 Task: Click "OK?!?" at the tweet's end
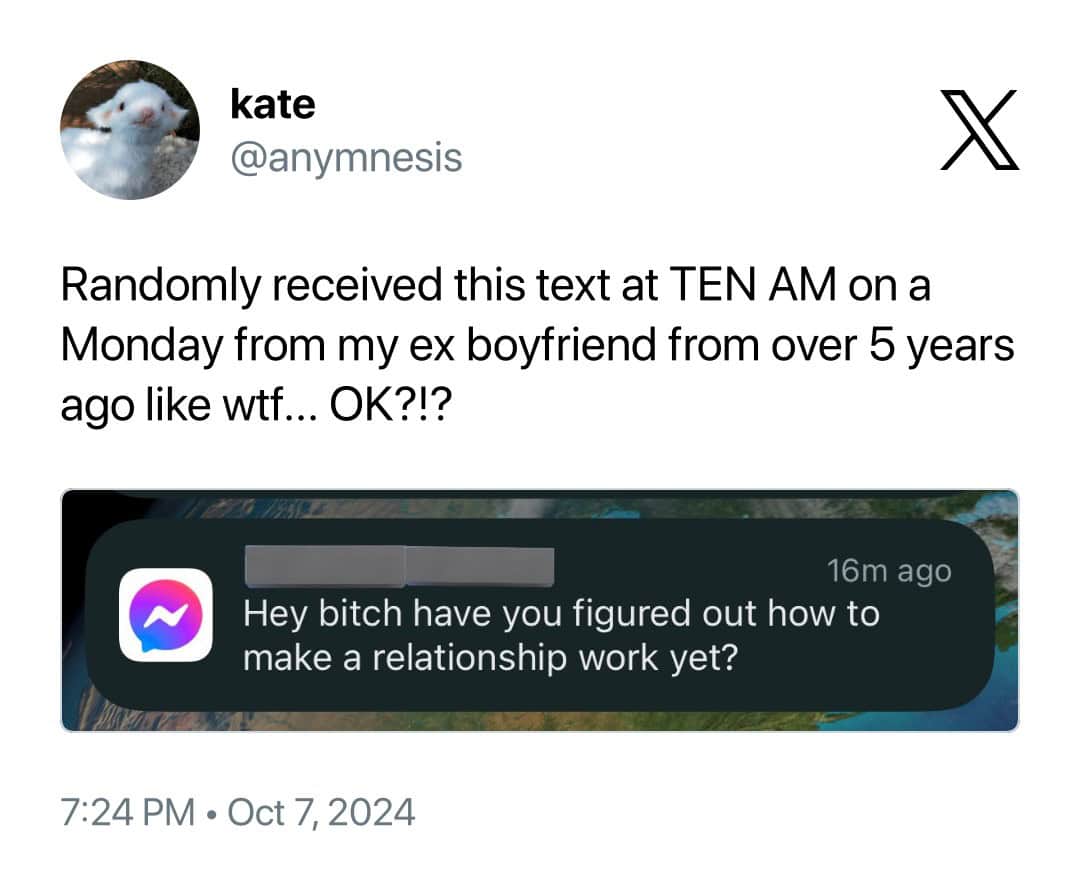coord(391,406)
